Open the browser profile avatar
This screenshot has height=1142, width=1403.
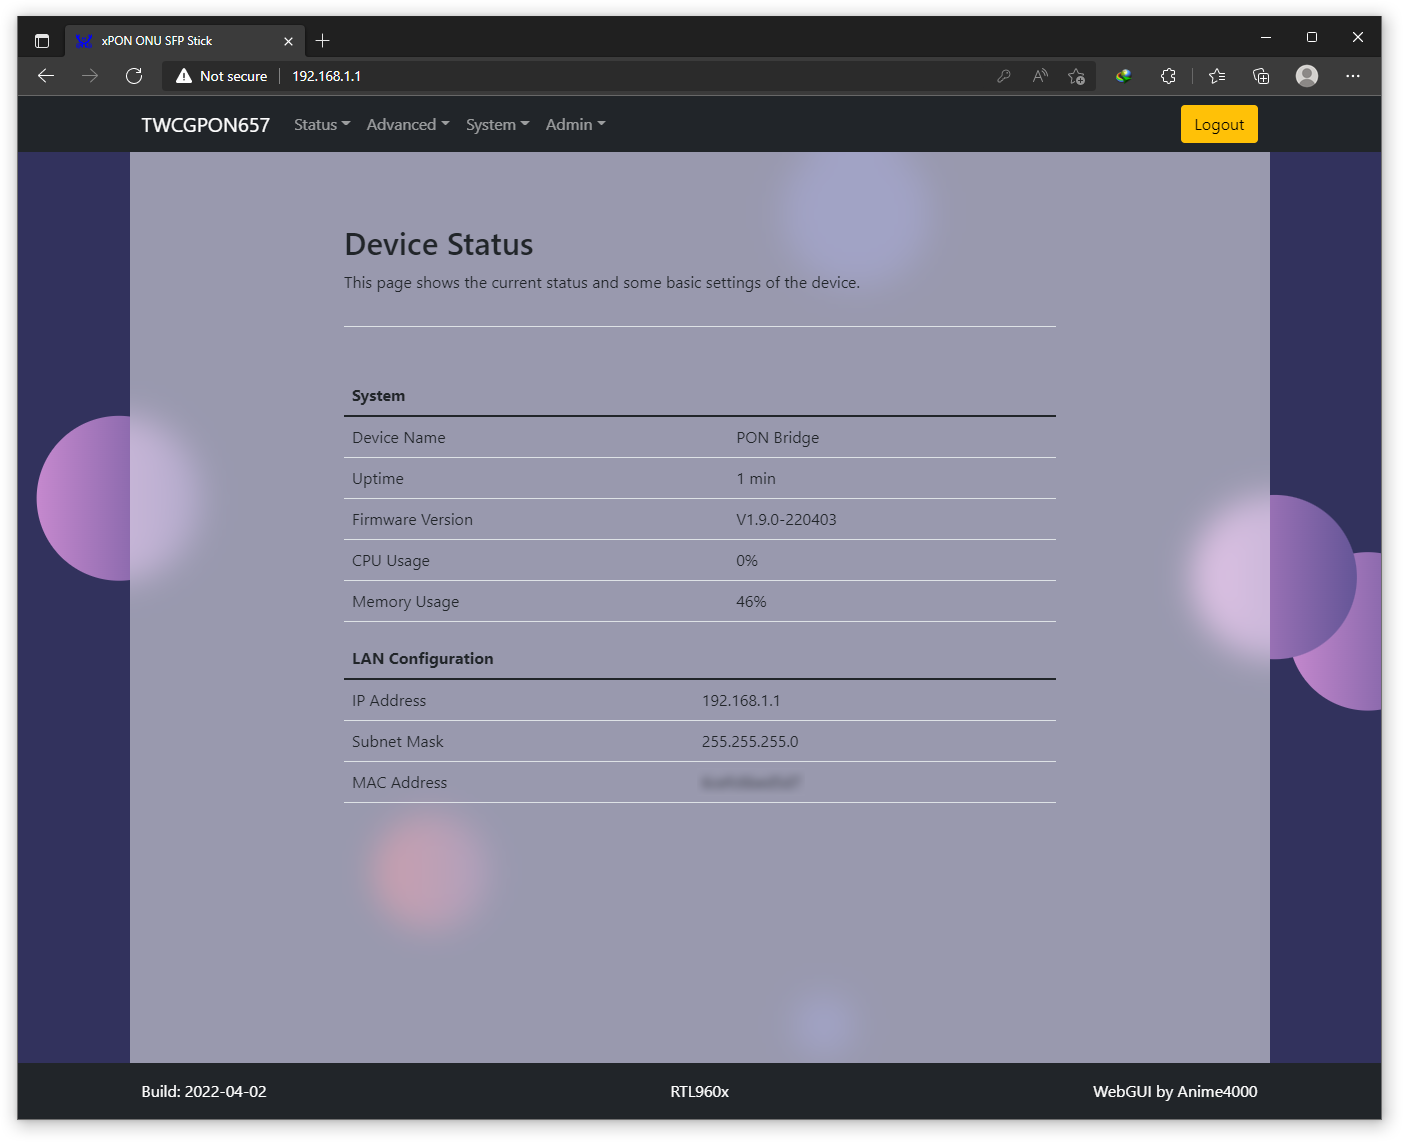point(1307,76)
